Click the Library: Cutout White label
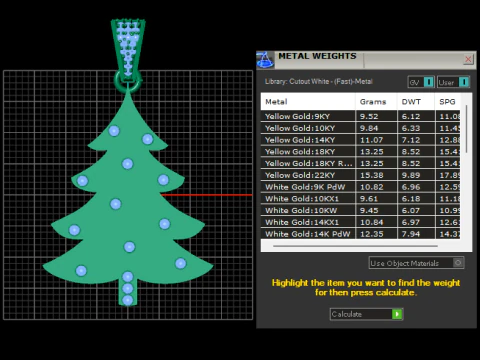The height and width of the screenshot is (360, 480). (318, 81)
